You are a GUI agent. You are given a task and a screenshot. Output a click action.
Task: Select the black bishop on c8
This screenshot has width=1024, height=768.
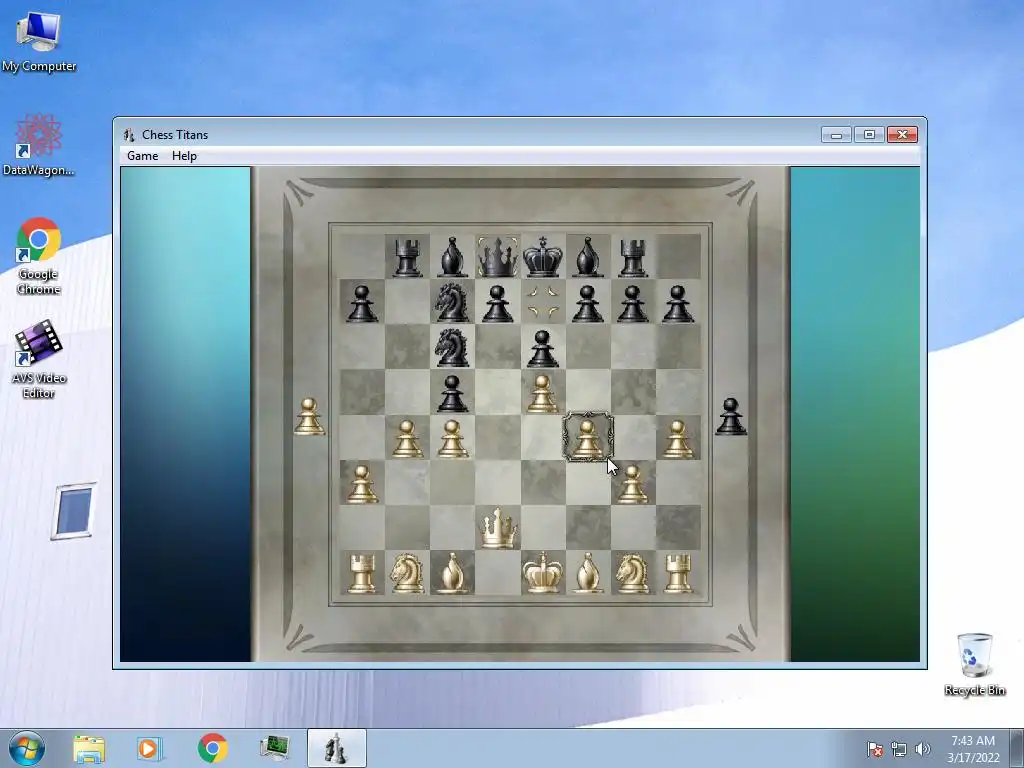tap(453, 257)
